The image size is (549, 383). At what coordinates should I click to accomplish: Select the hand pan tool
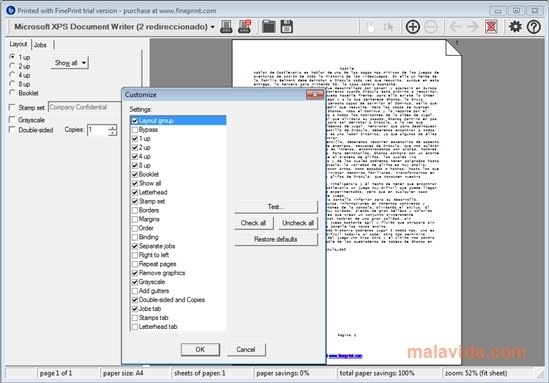tap(370, 27)
